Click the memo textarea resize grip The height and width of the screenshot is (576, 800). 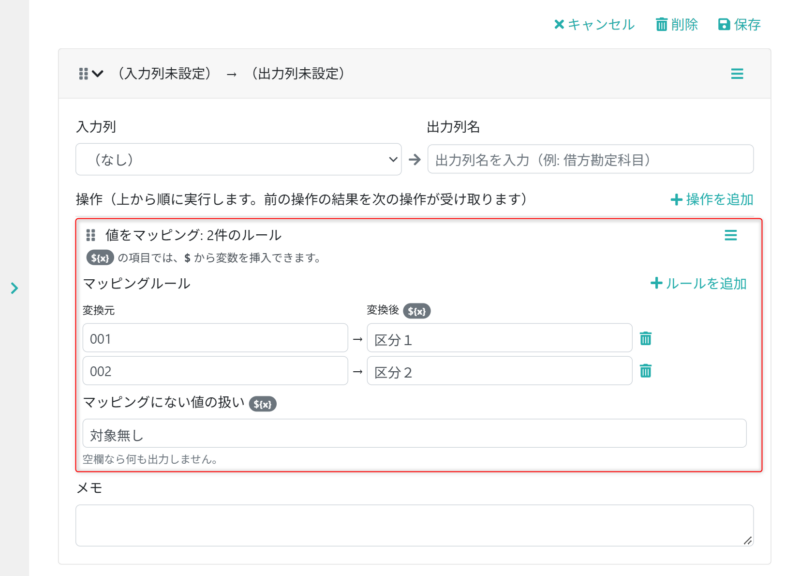747,541
